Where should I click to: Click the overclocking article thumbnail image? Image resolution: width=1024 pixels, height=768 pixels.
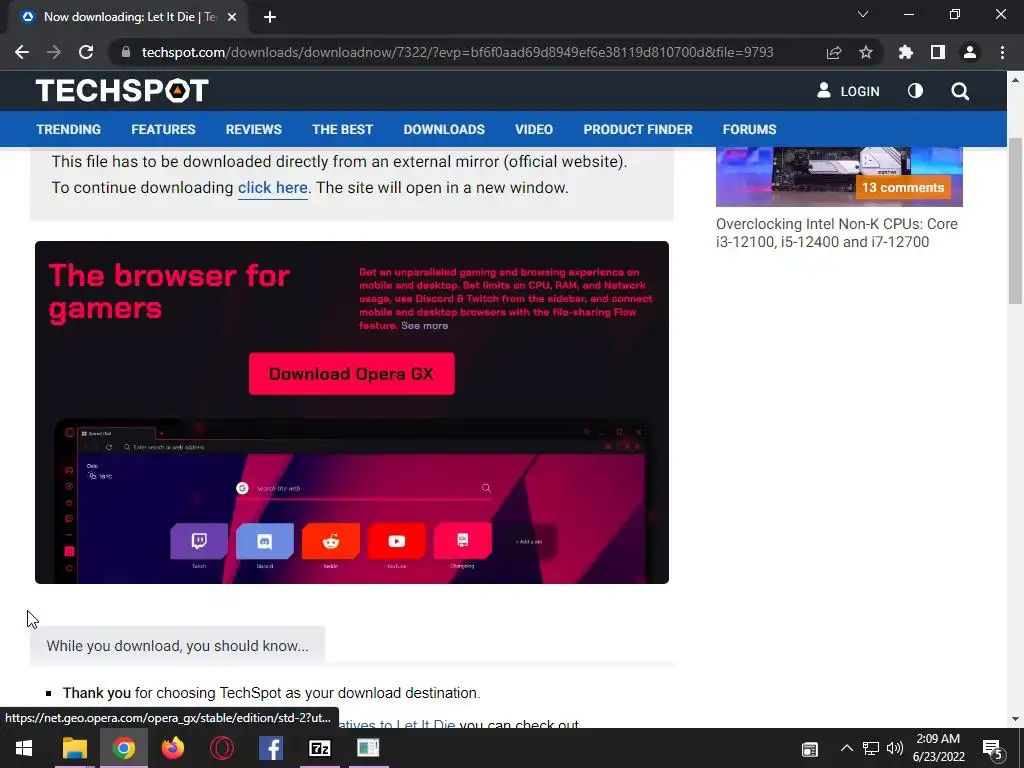click(x=839, y=176)
